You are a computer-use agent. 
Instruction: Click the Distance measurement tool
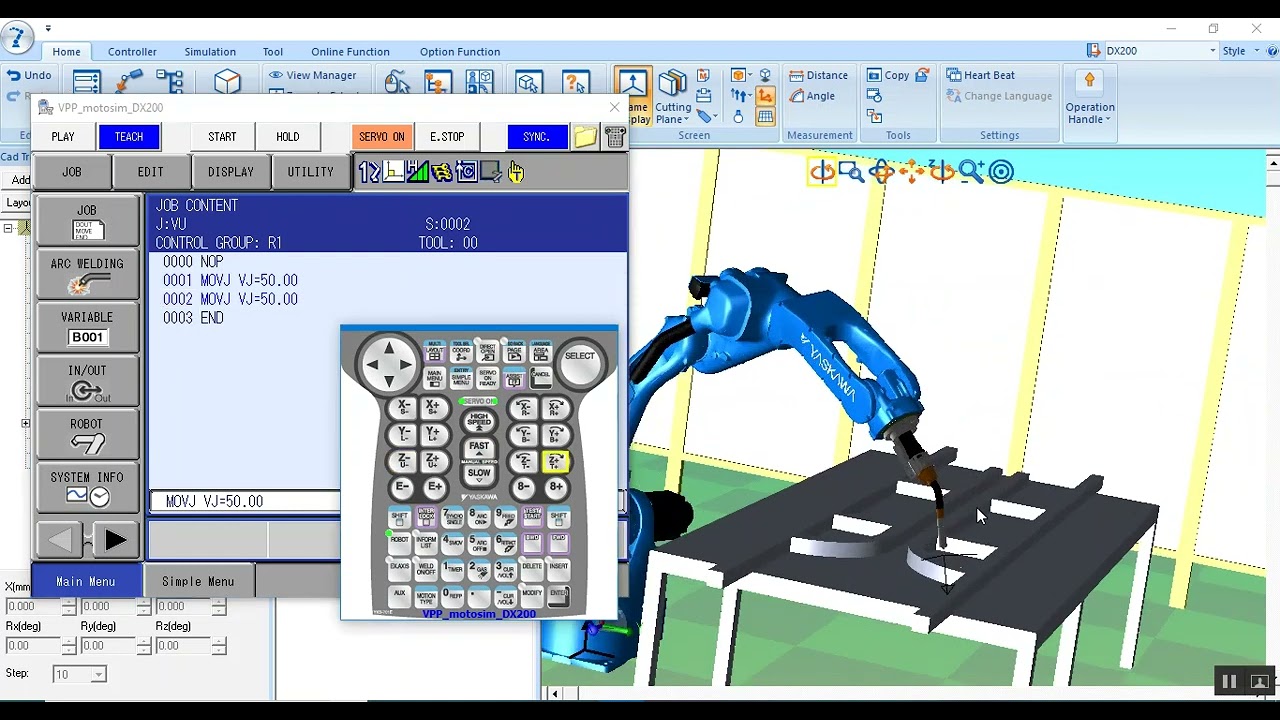click(x=818, y=75)
